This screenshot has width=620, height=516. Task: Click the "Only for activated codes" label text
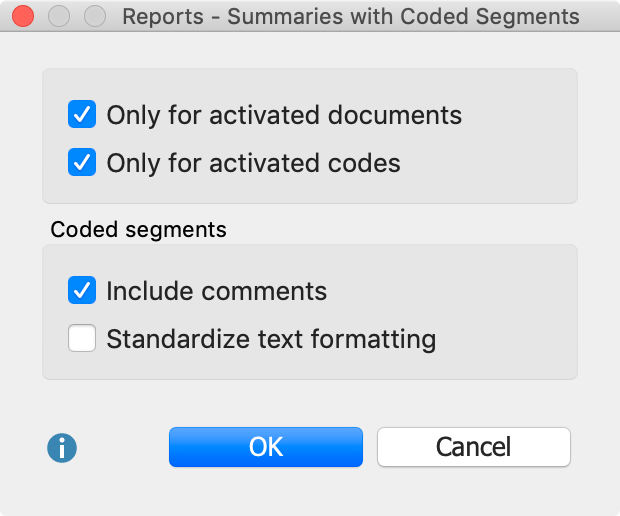coord(253,163)
